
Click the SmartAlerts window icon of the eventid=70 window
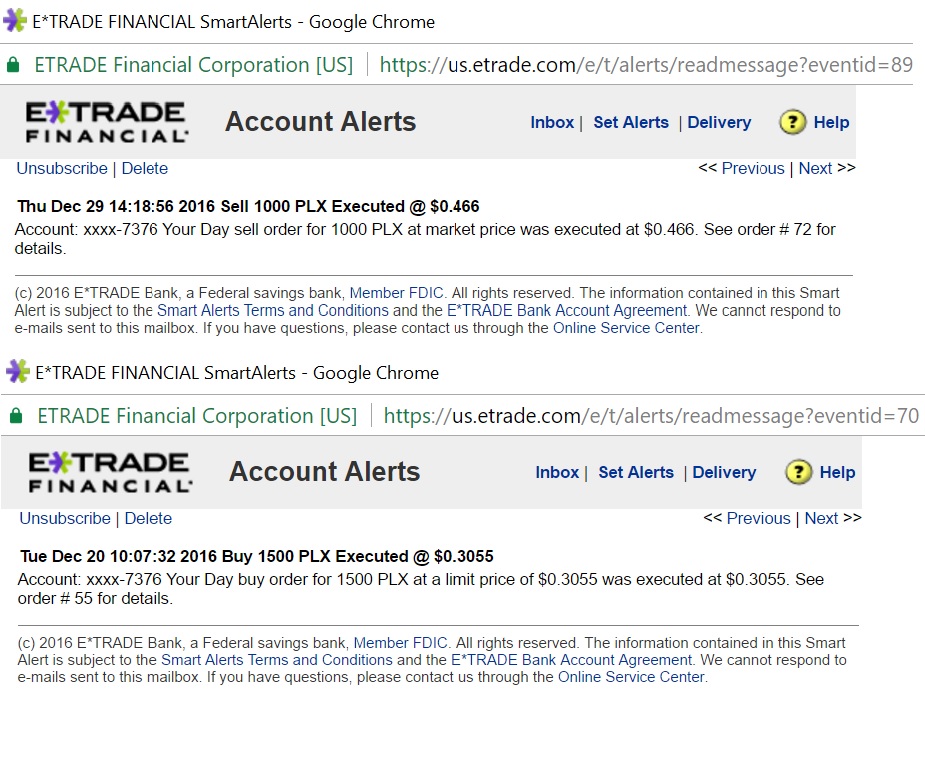[17, 372]
